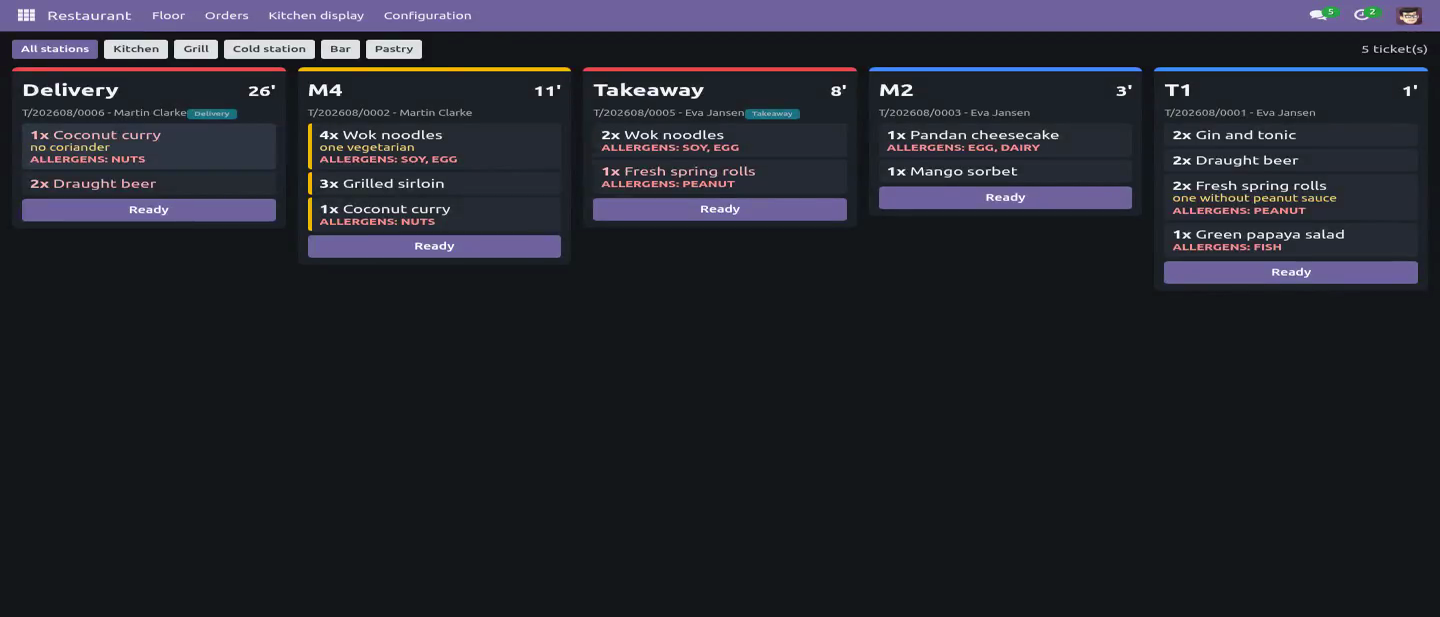
Task: Click the 3x Grilled sirloin line
Action: (434, 184)
